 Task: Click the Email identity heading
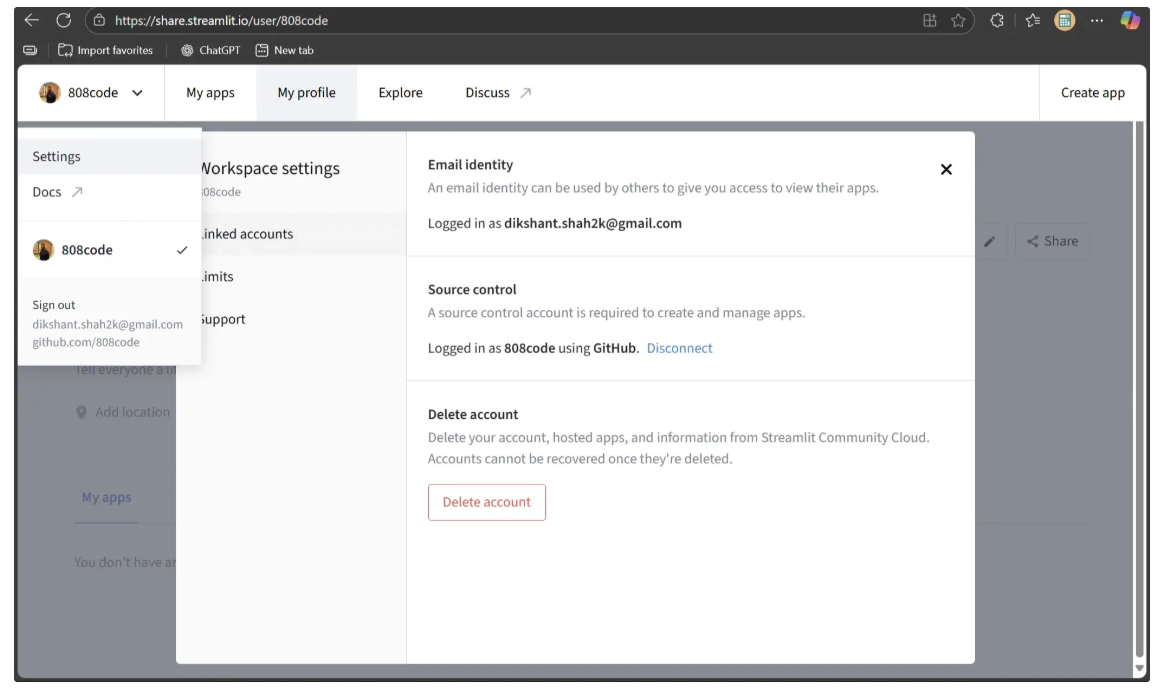(470, 164)
